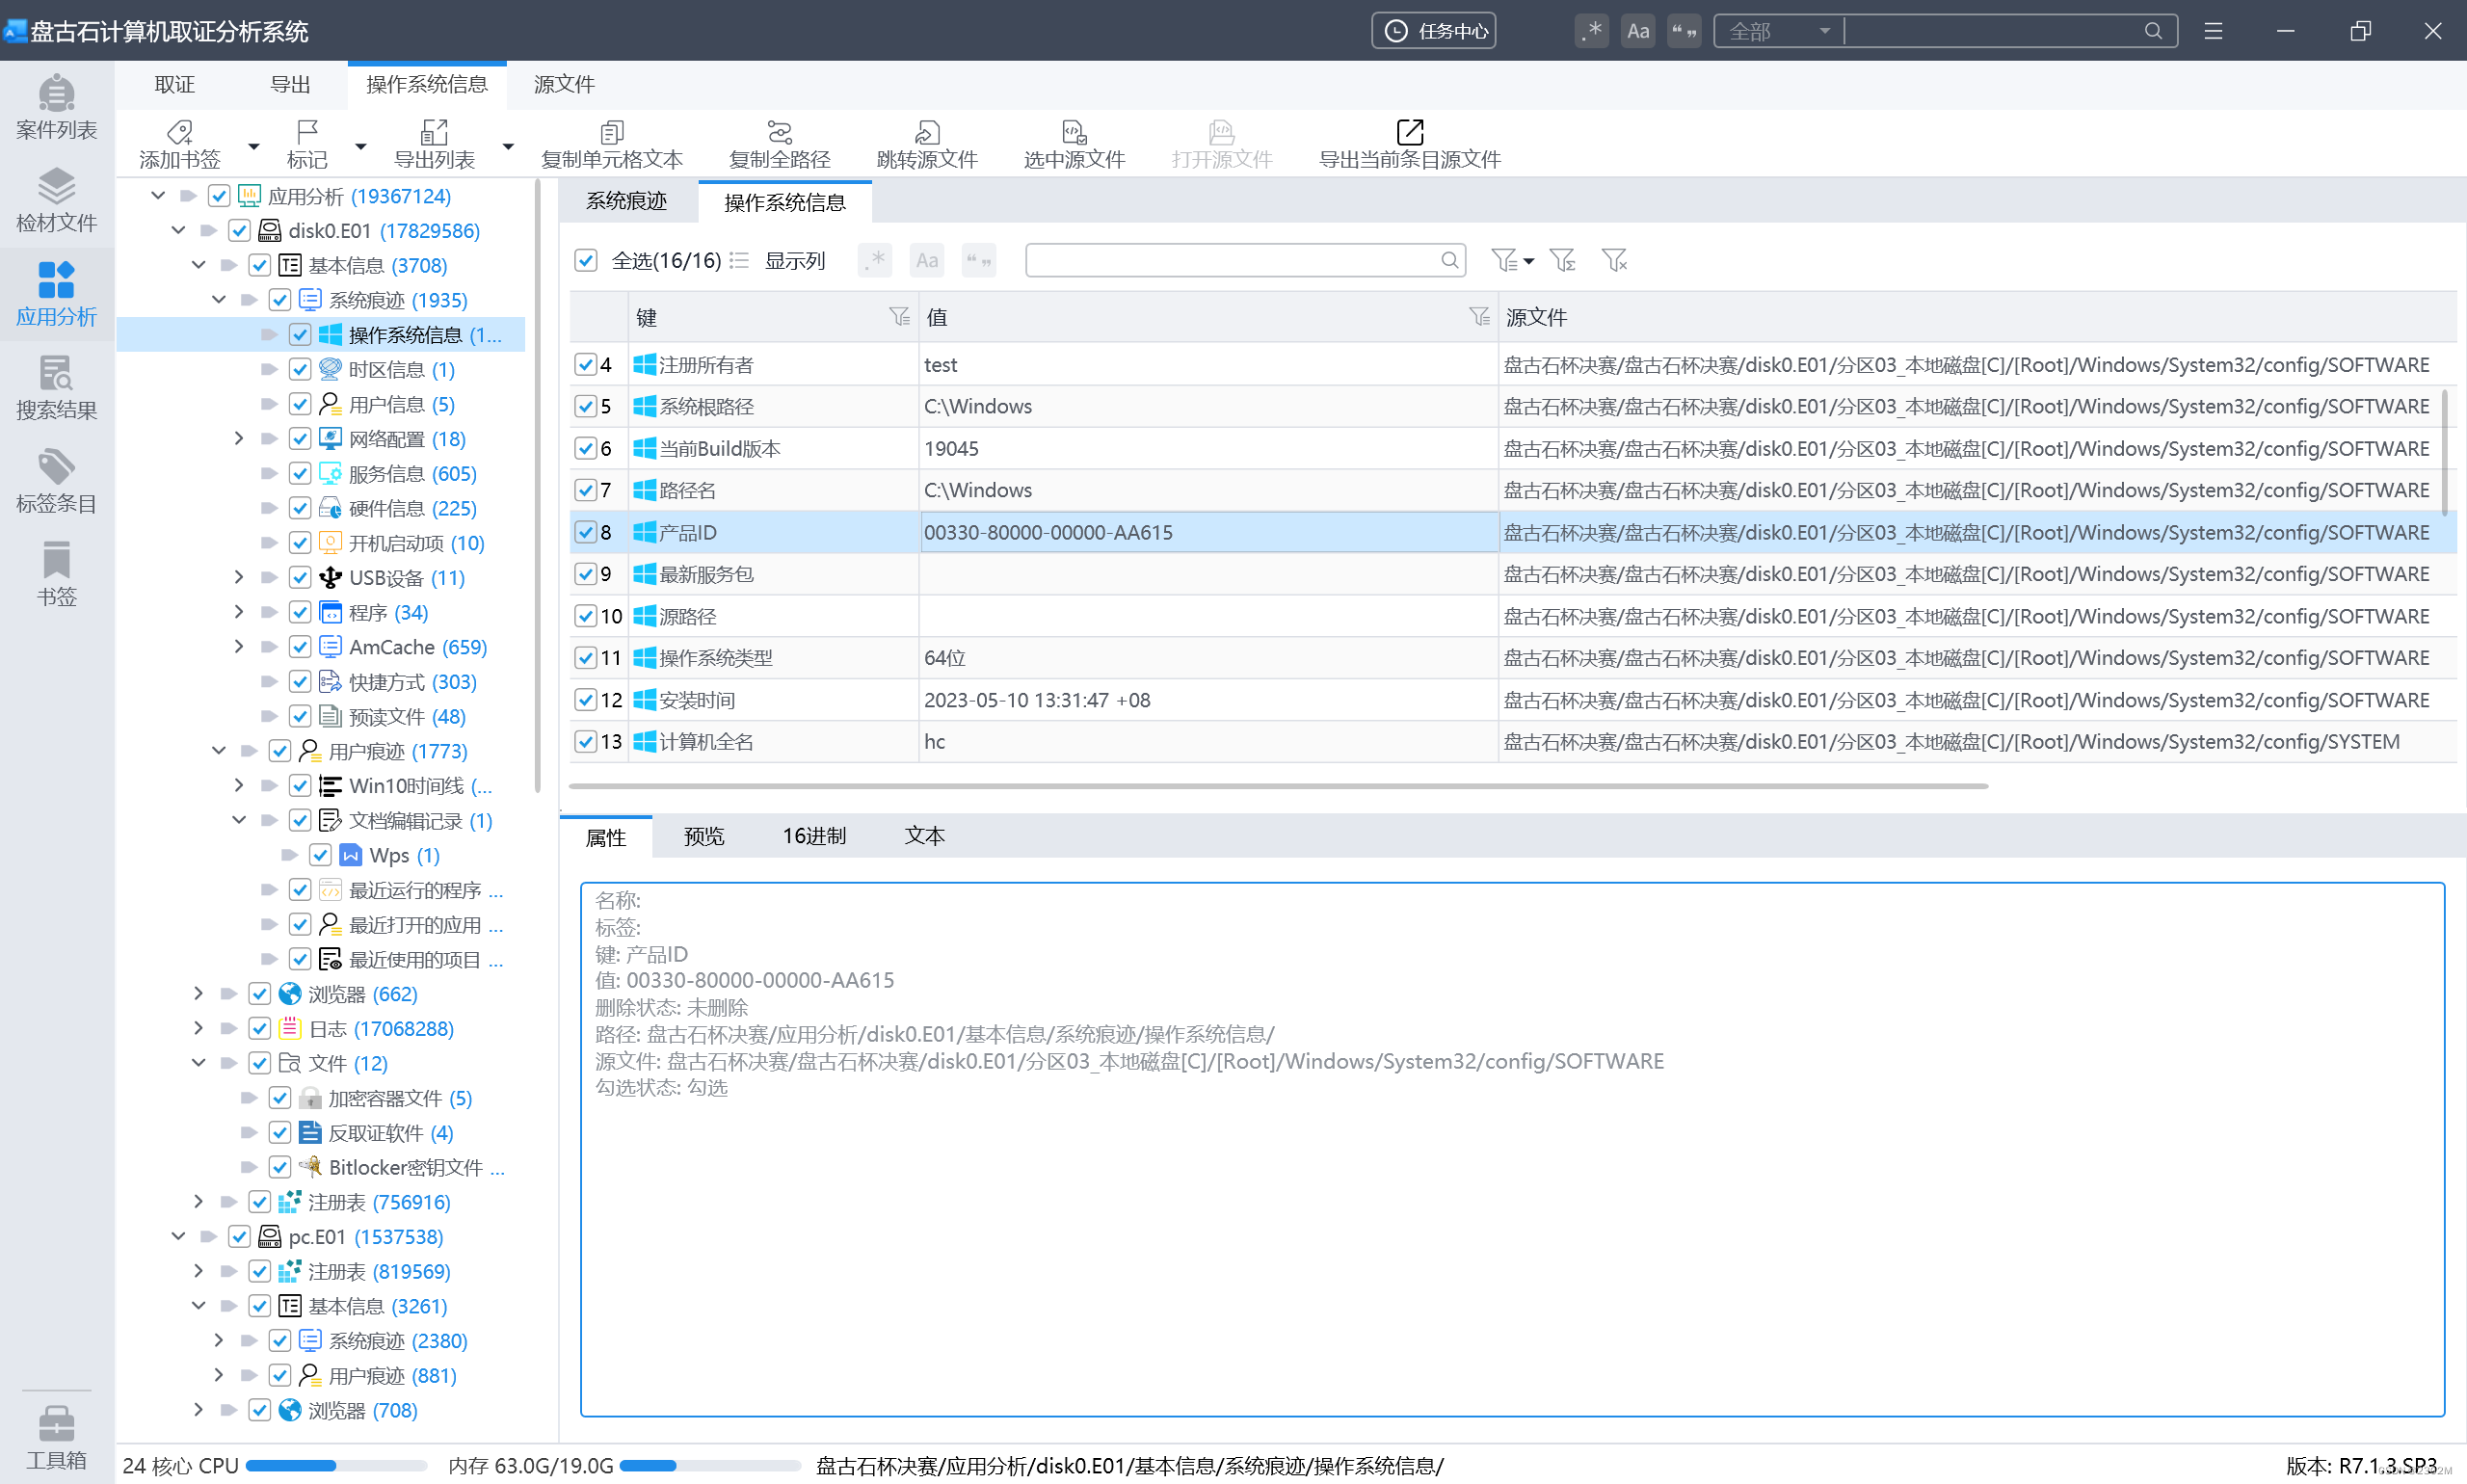Open the 标签条目 sidebar panel

[56, 481]
